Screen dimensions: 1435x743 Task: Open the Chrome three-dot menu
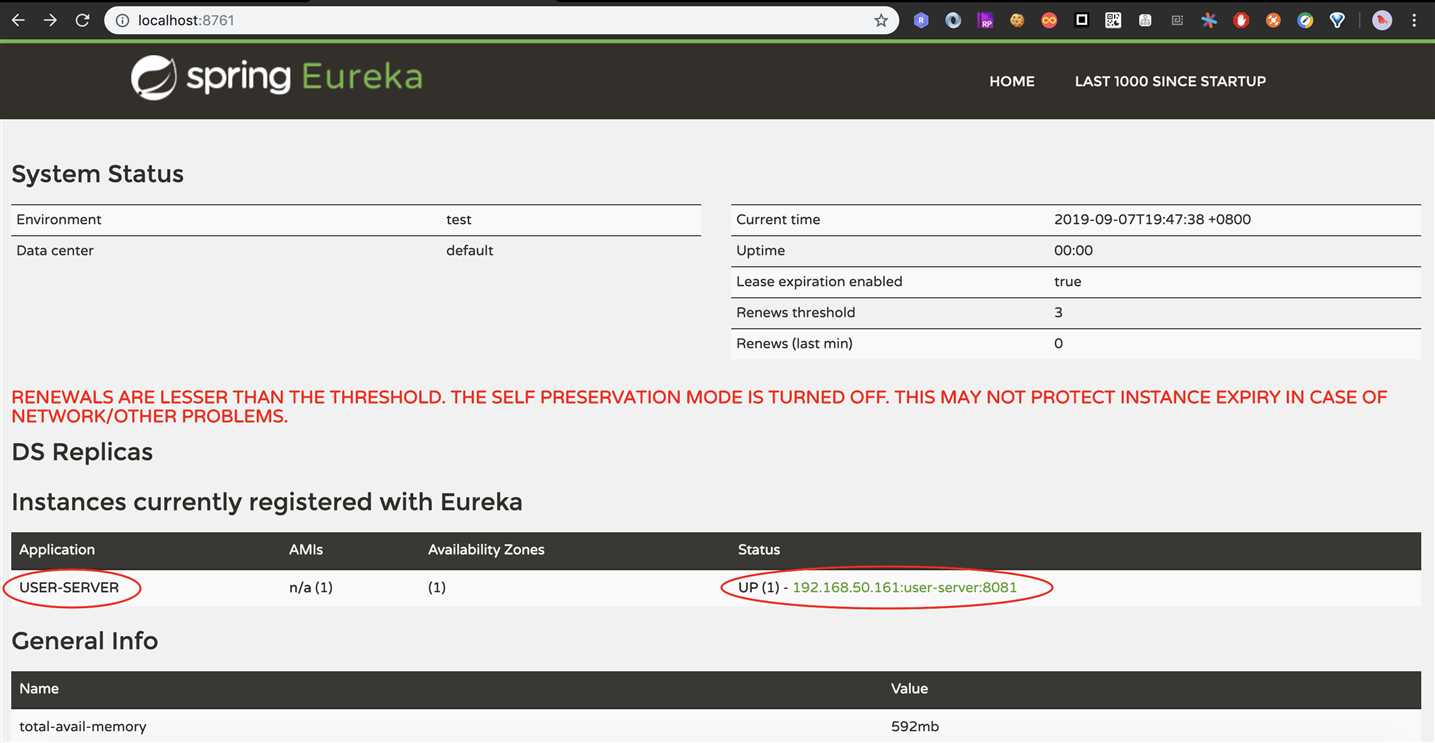pyautogui.click(x=1414, y=20)
